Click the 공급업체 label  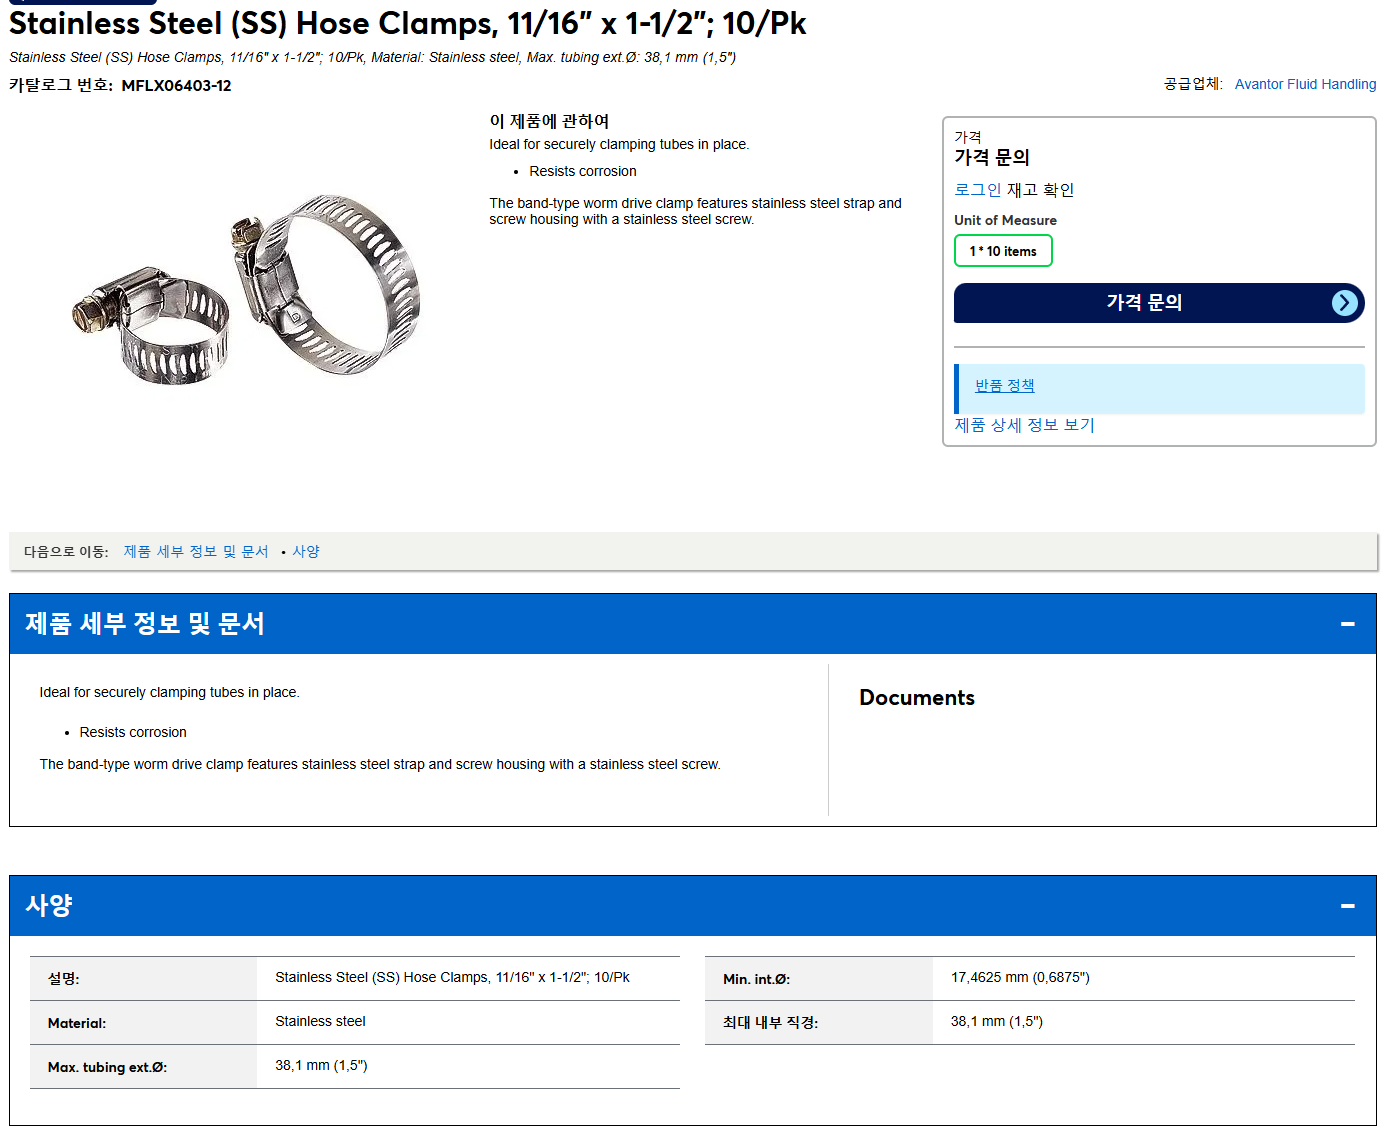coord(1193,84)
